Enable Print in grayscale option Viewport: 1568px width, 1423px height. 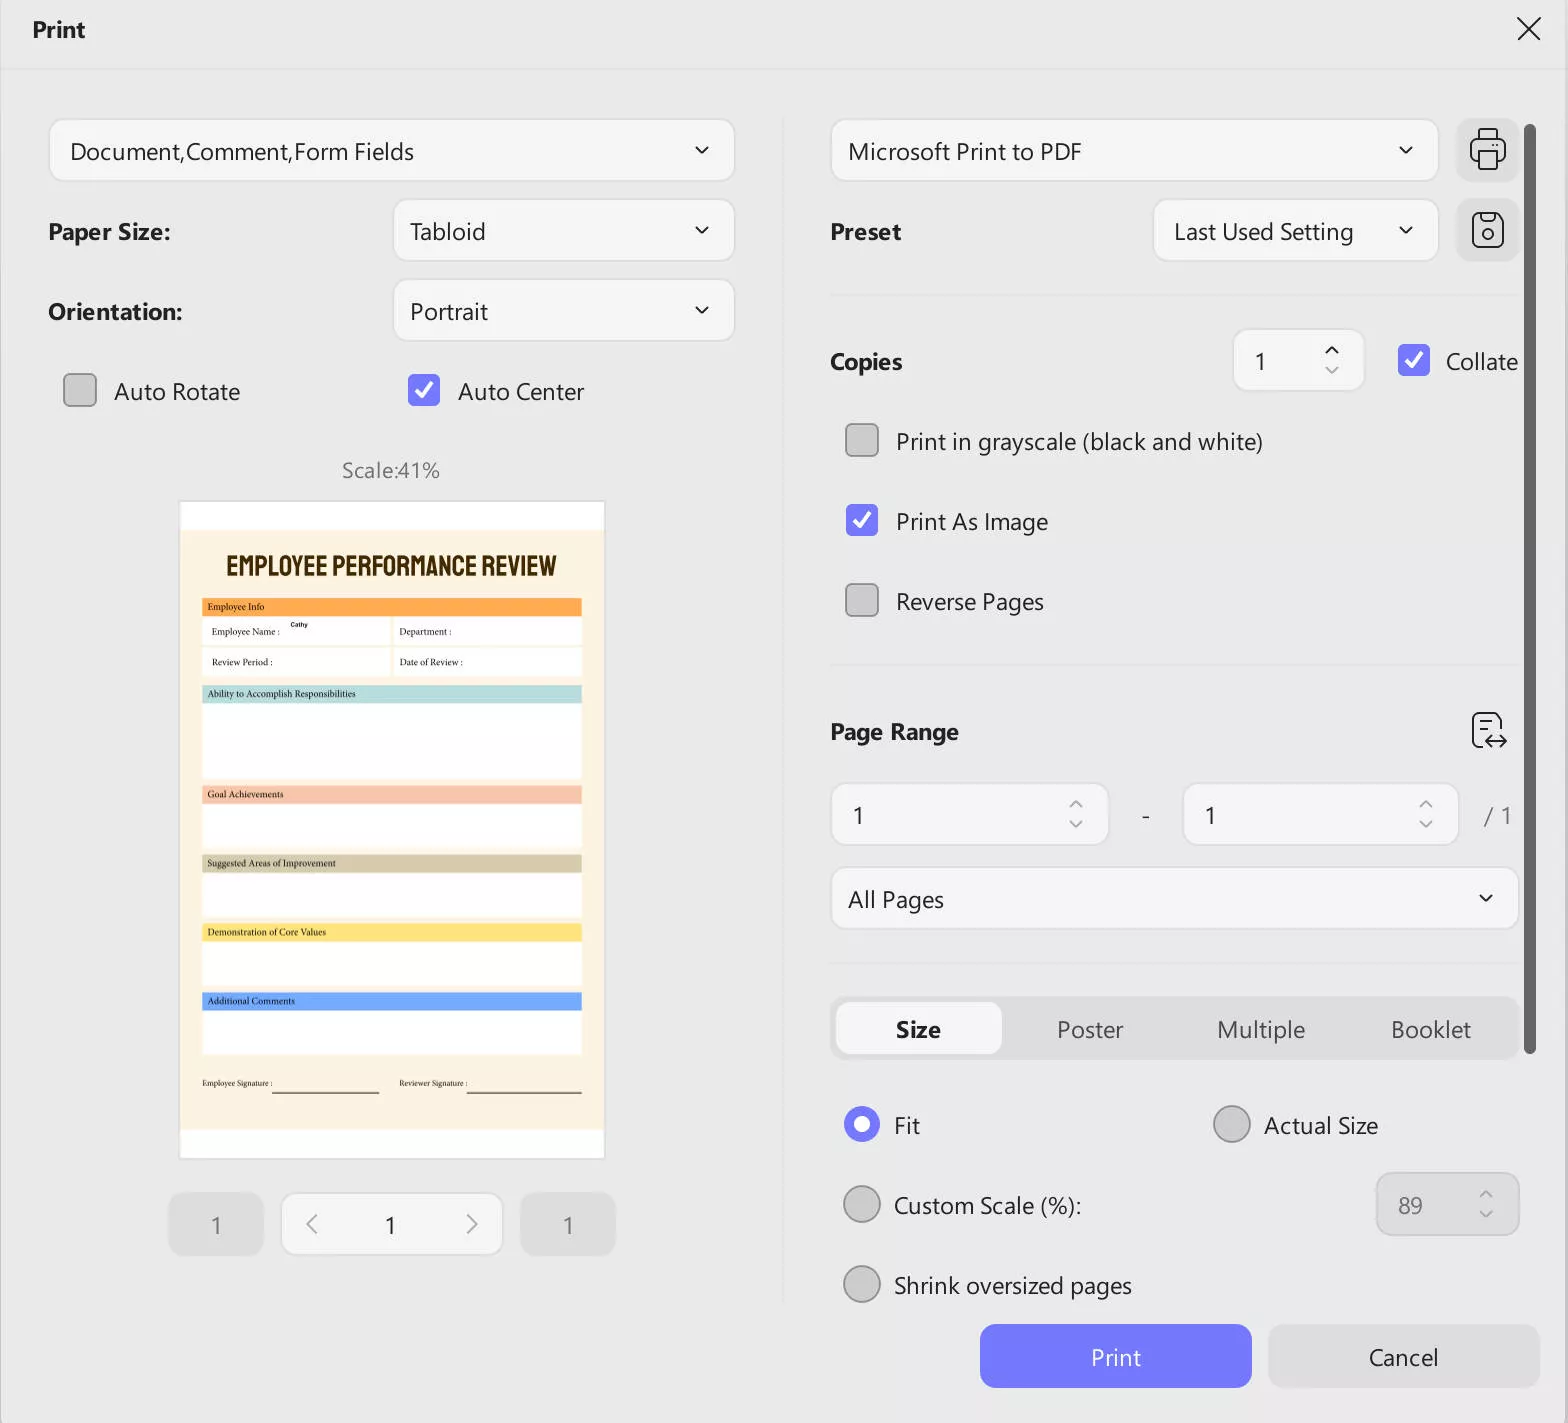pos(862,440)
